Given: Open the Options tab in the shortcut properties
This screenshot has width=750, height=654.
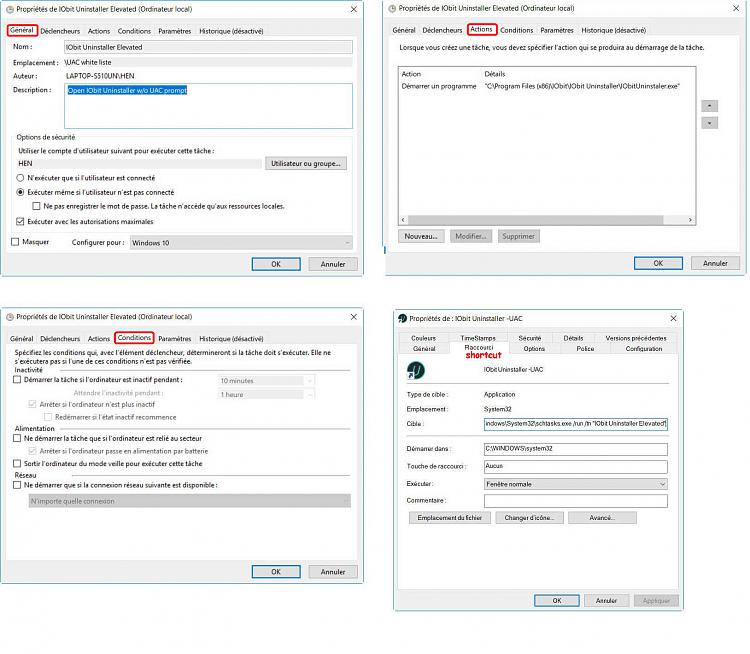Looking at the screenshot, I should click(x=534, y=349).
